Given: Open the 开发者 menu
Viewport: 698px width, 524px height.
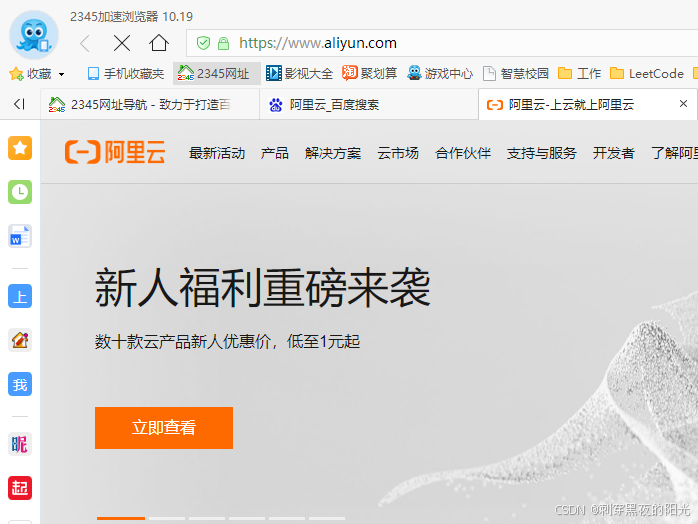Looking at the screenshot, I should [x=613, y=153].
